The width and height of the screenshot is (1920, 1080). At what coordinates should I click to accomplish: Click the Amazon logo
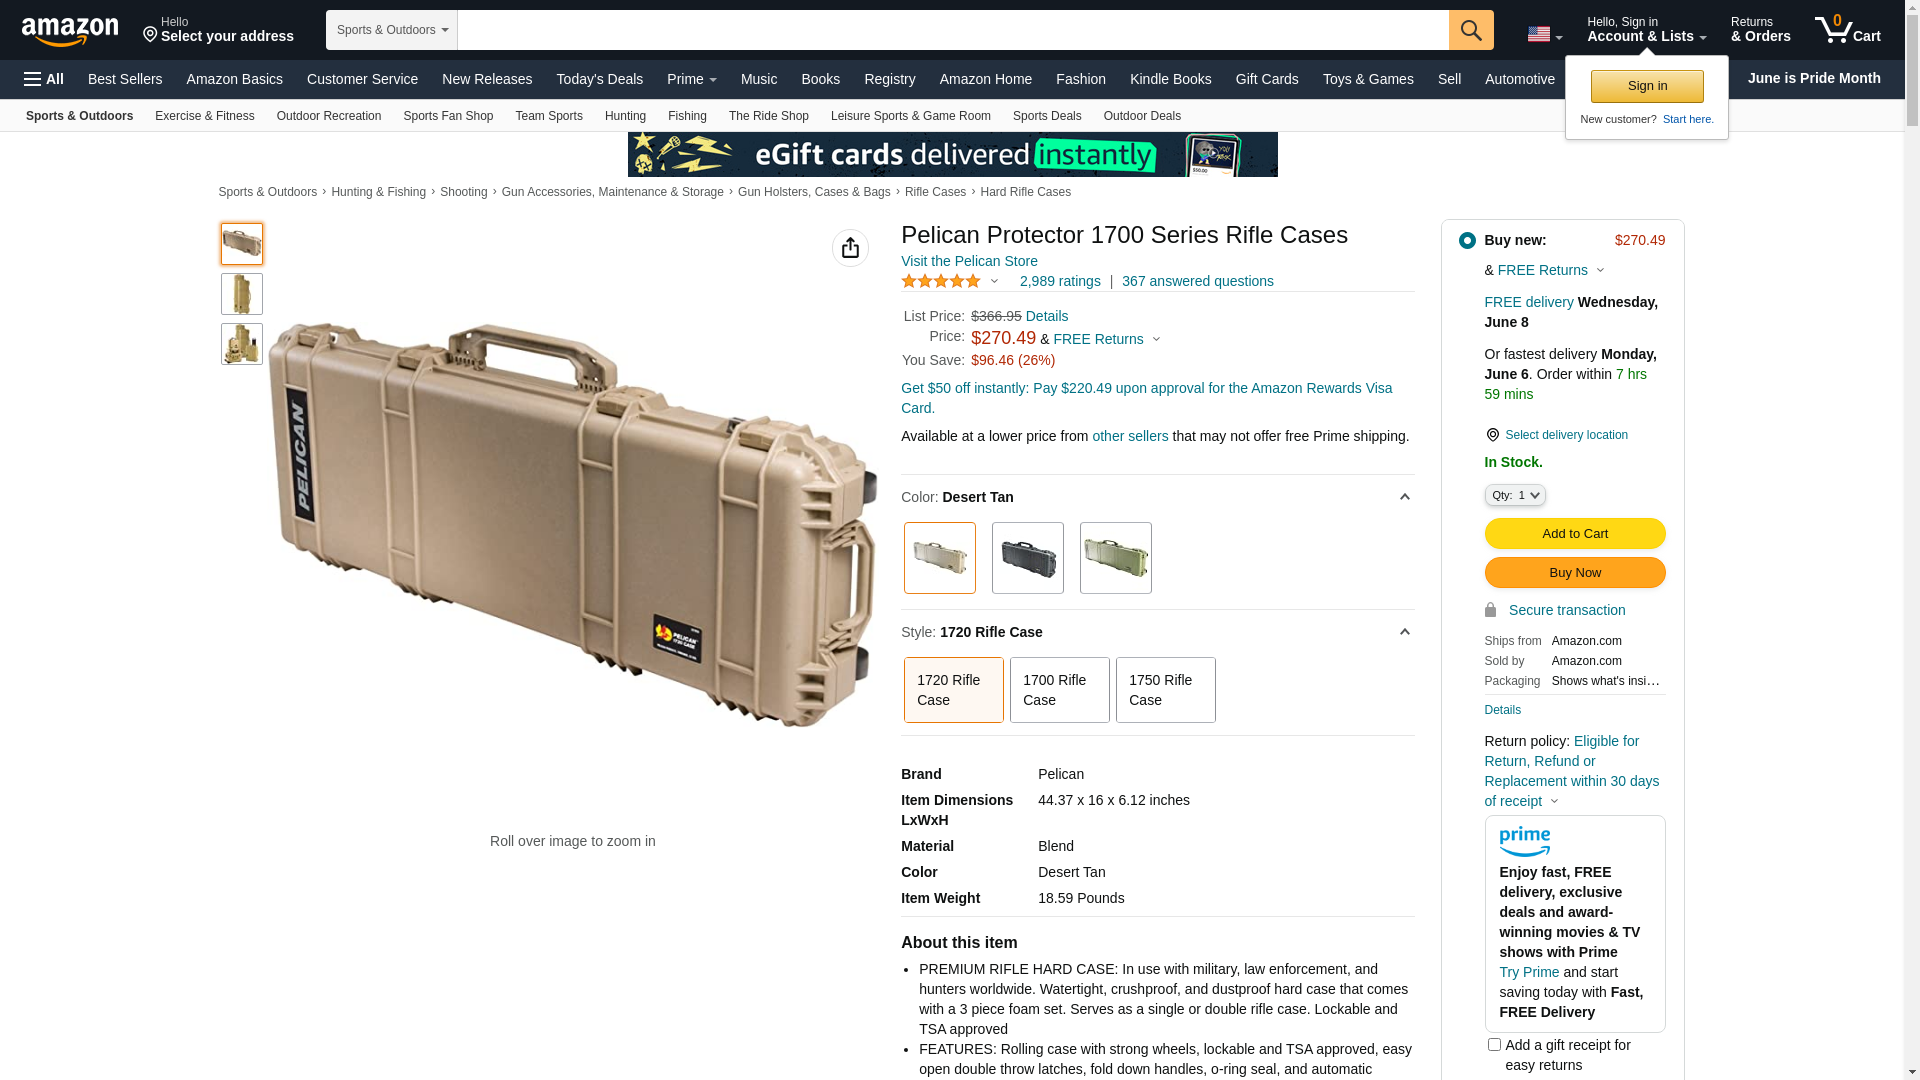70,31
